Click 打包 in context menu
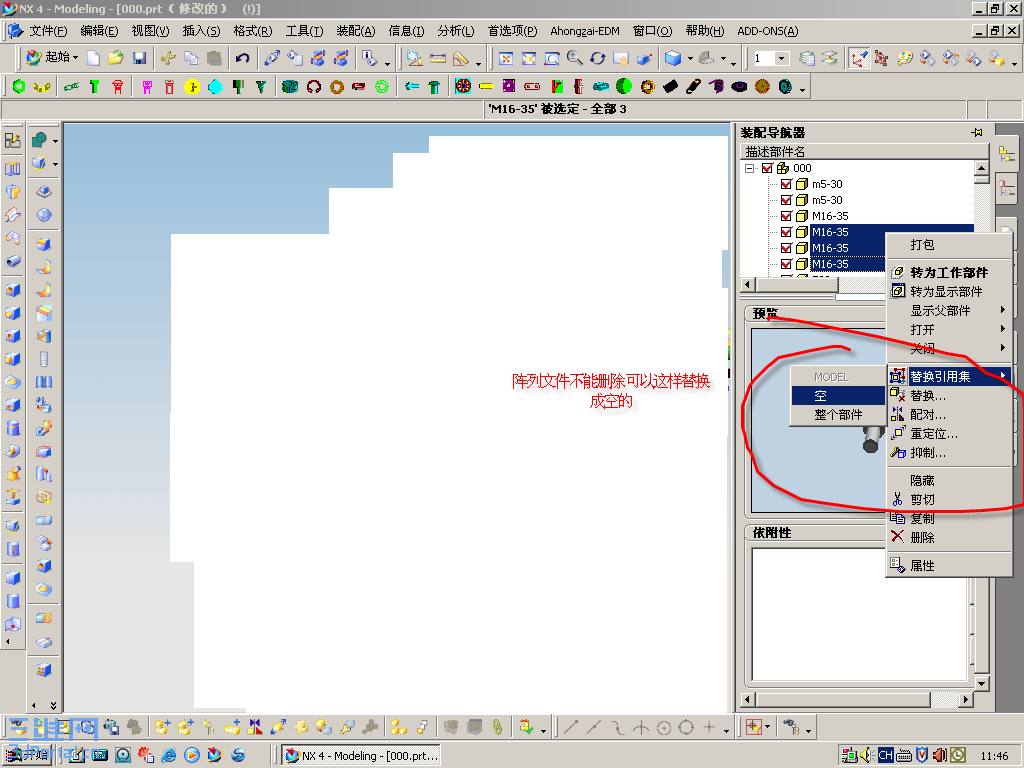The image size is (1024, 768). tap(949, 244)
